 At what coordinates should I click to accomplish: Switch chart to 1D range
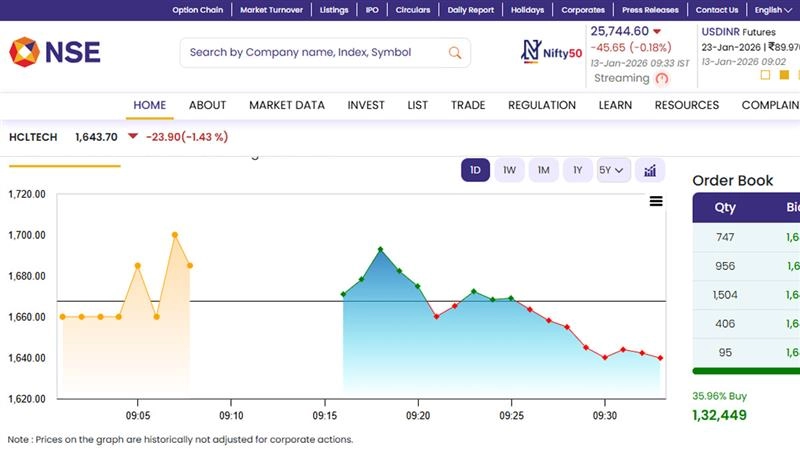(x=475, y=170)
